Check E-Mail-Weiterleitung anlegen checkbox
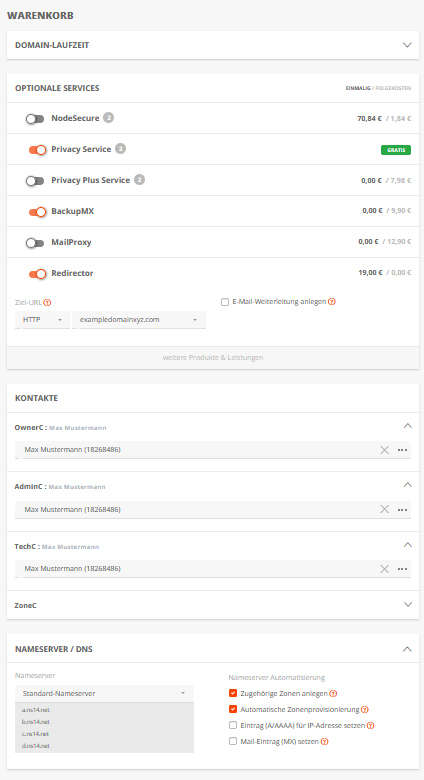The width and height of the screenshot is (424, 780). click(225, 302)
